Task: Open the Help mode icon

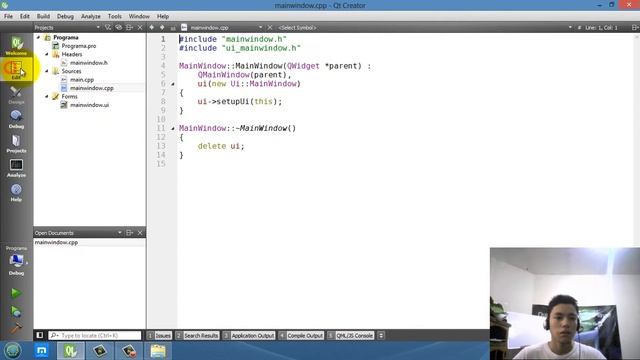Action: tap(16, 192)
